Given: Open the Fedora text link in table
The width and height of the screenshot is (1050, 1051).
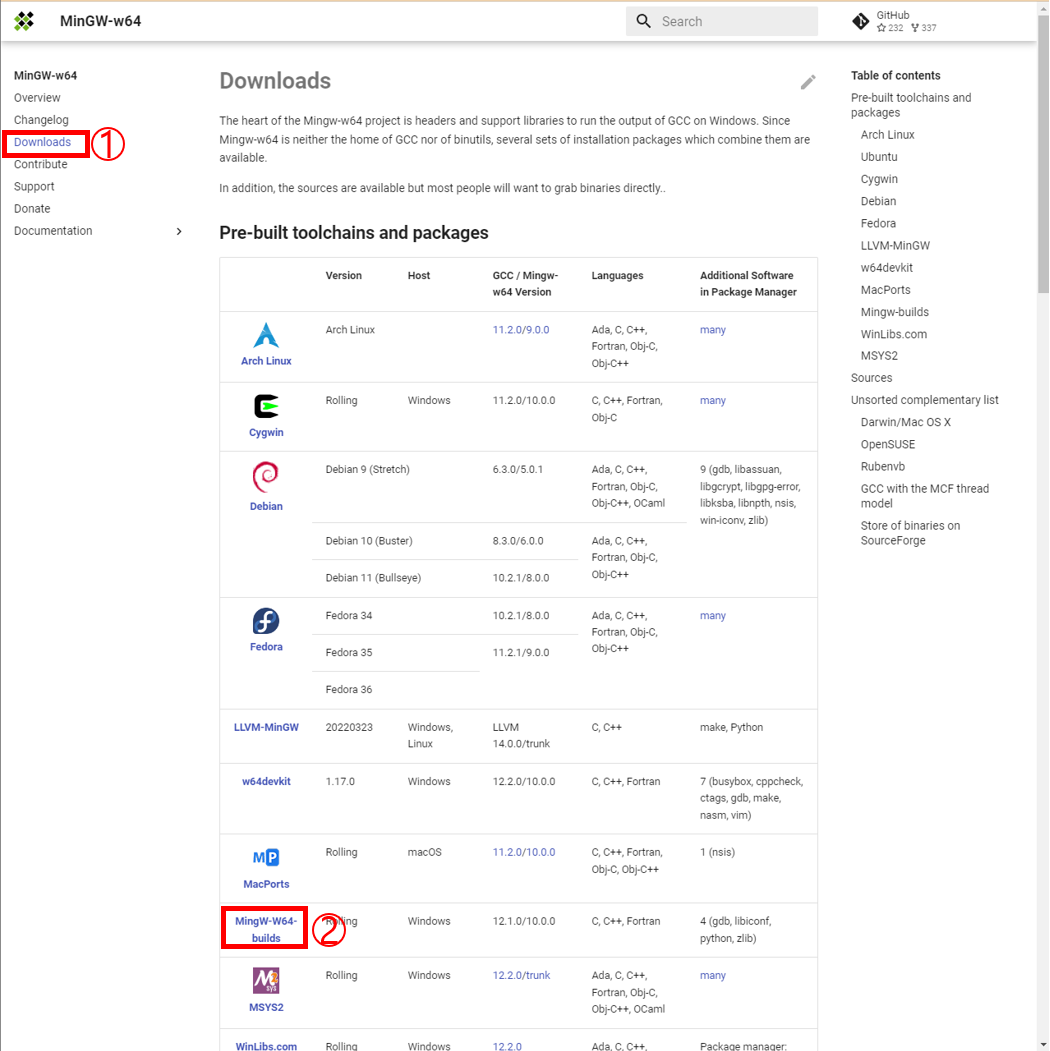Looking at the screenshot, I should [266, 647].
